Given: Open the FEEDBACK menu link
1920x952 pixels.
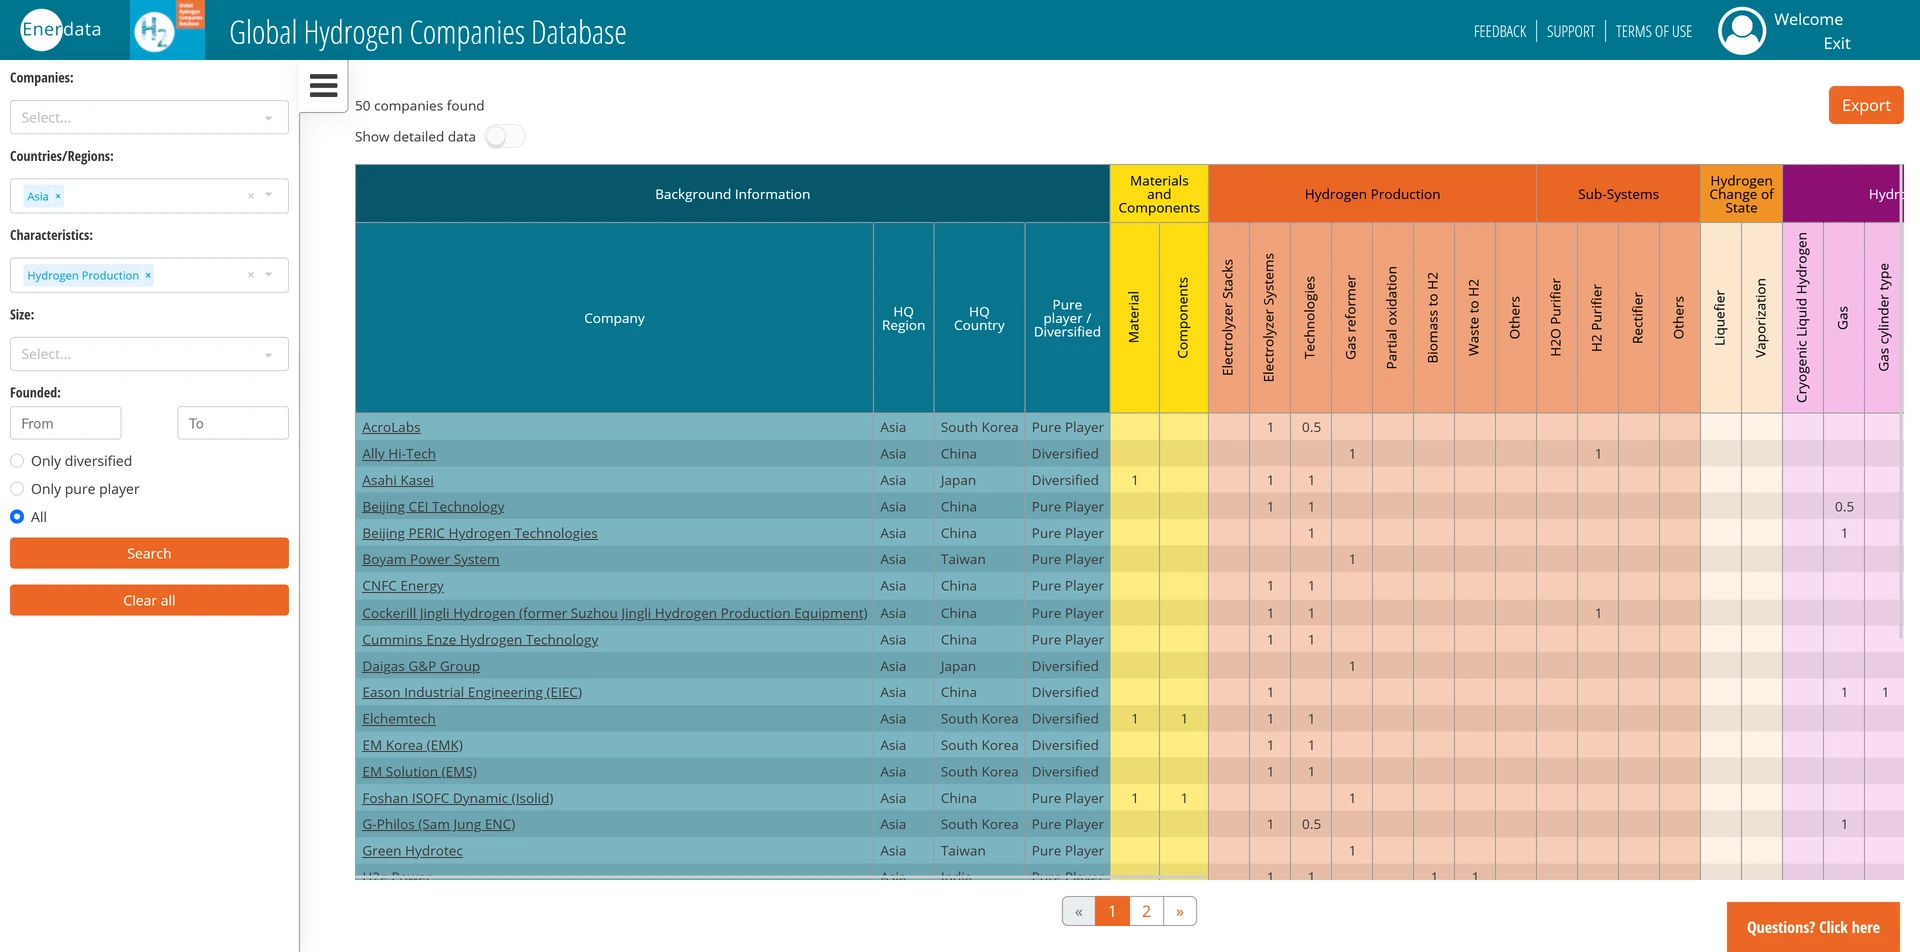Looking at the screenshot, I should (x=1500, y=32).
